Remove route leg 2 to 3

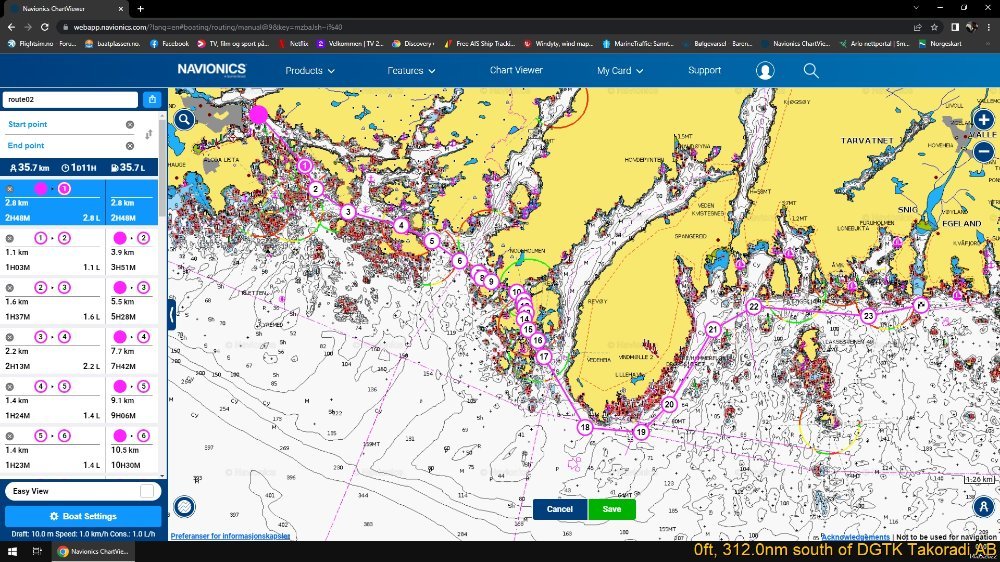10,288
